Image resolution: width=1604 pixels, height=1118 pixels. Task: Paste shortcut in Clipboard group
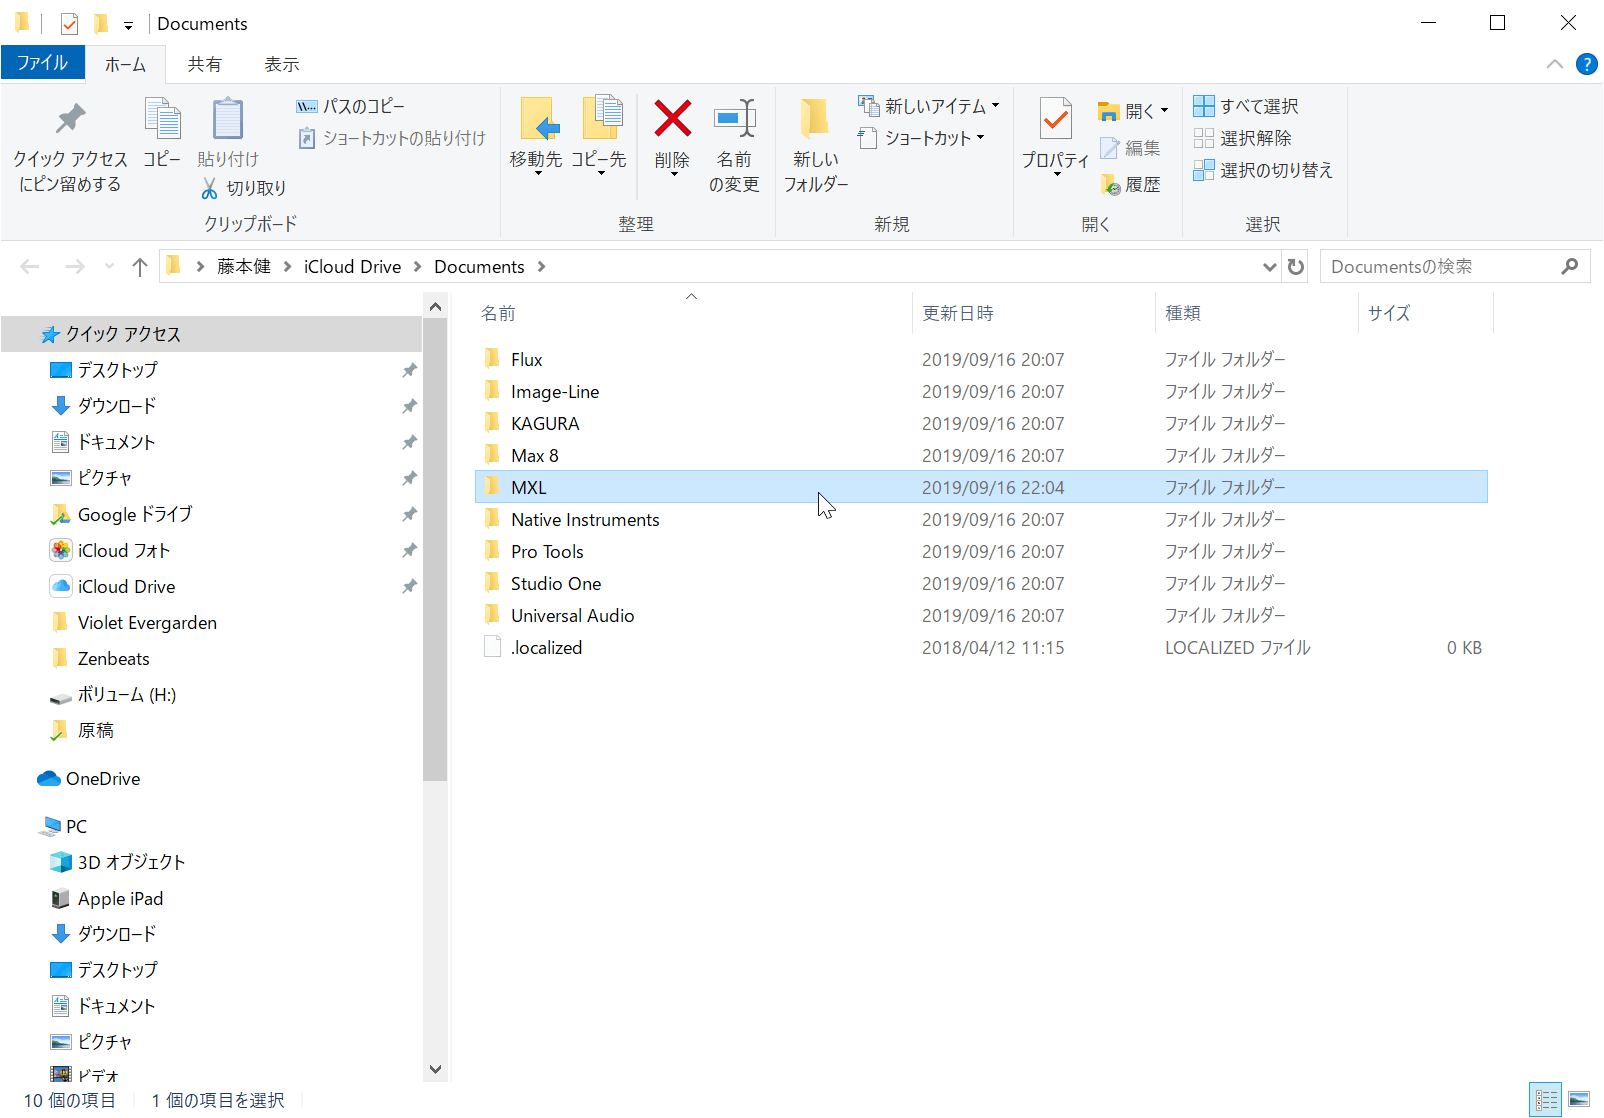(x=391, y=138)
